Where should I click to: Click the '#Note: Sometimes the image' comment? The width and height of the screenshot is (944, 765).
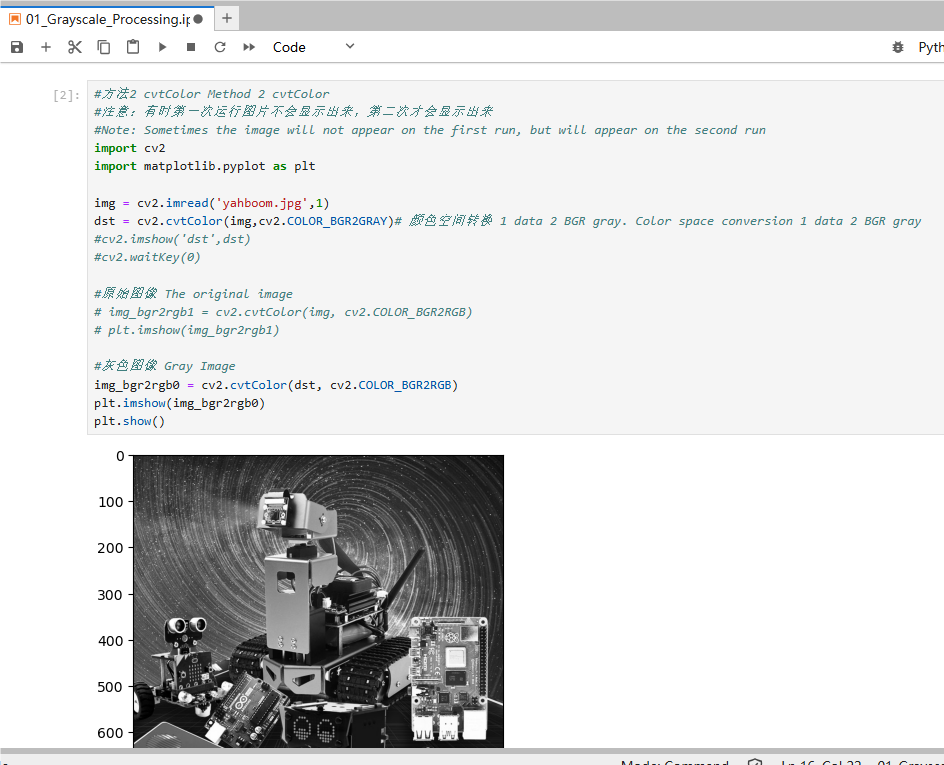click(x=430, y=130)
